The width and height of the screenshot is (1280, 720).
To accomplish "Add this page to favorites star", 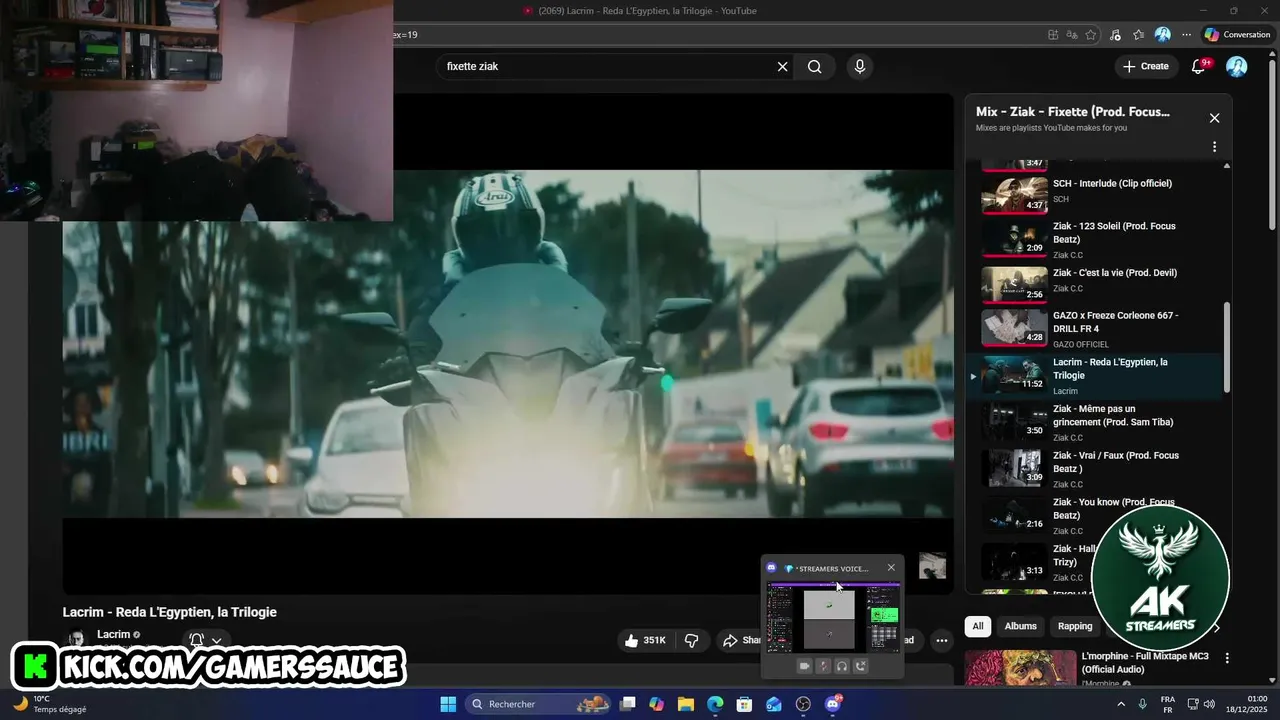I will tap(1091, 34).
